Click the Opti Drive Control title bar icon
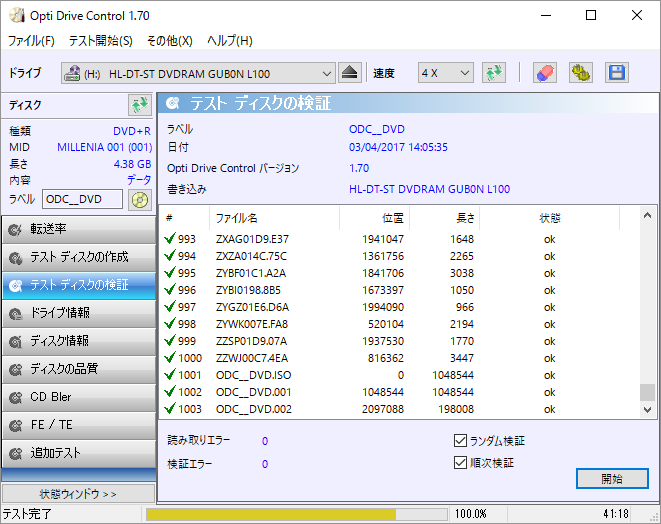661x524 pixels. pyautogui.click(x=17, y=16)
